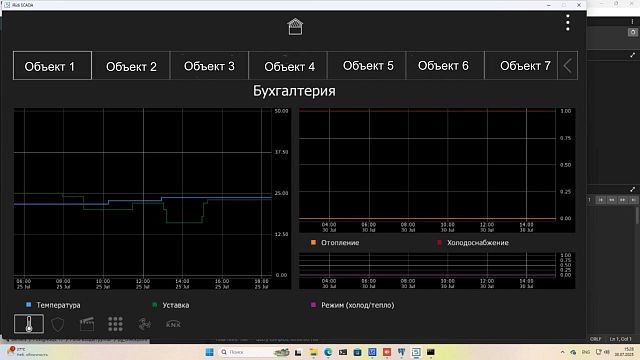Click the green Уставка color swatch
Image resolution: width=640 pixels, height=360 pixels.
point(155,304)
